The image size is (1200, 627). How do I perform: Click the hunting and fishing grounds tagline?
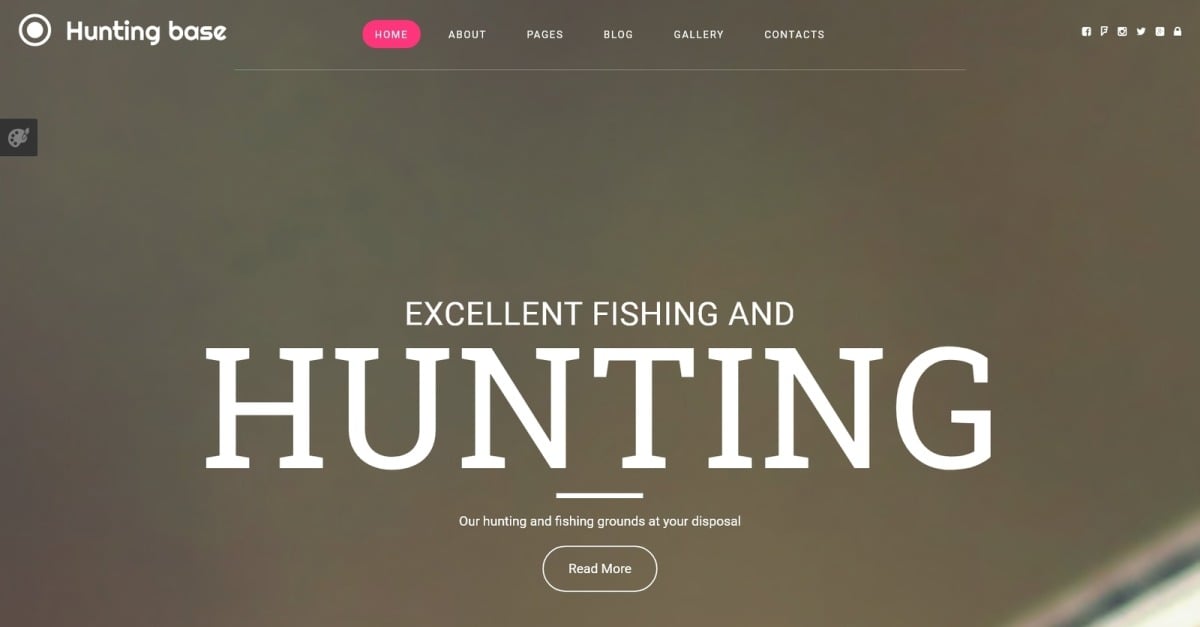(x=600, y=521)
